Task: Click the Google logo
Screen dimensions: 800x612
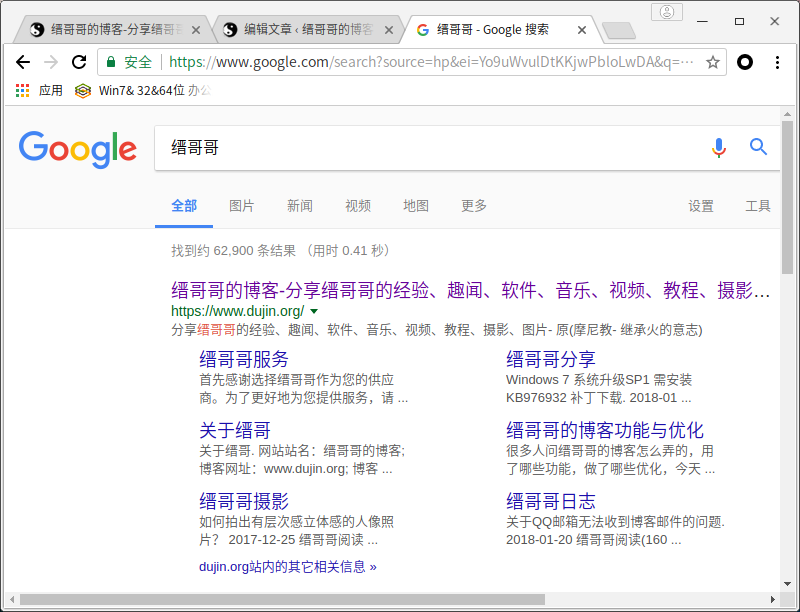Action: pyautogui.click(x=78, y=149)
